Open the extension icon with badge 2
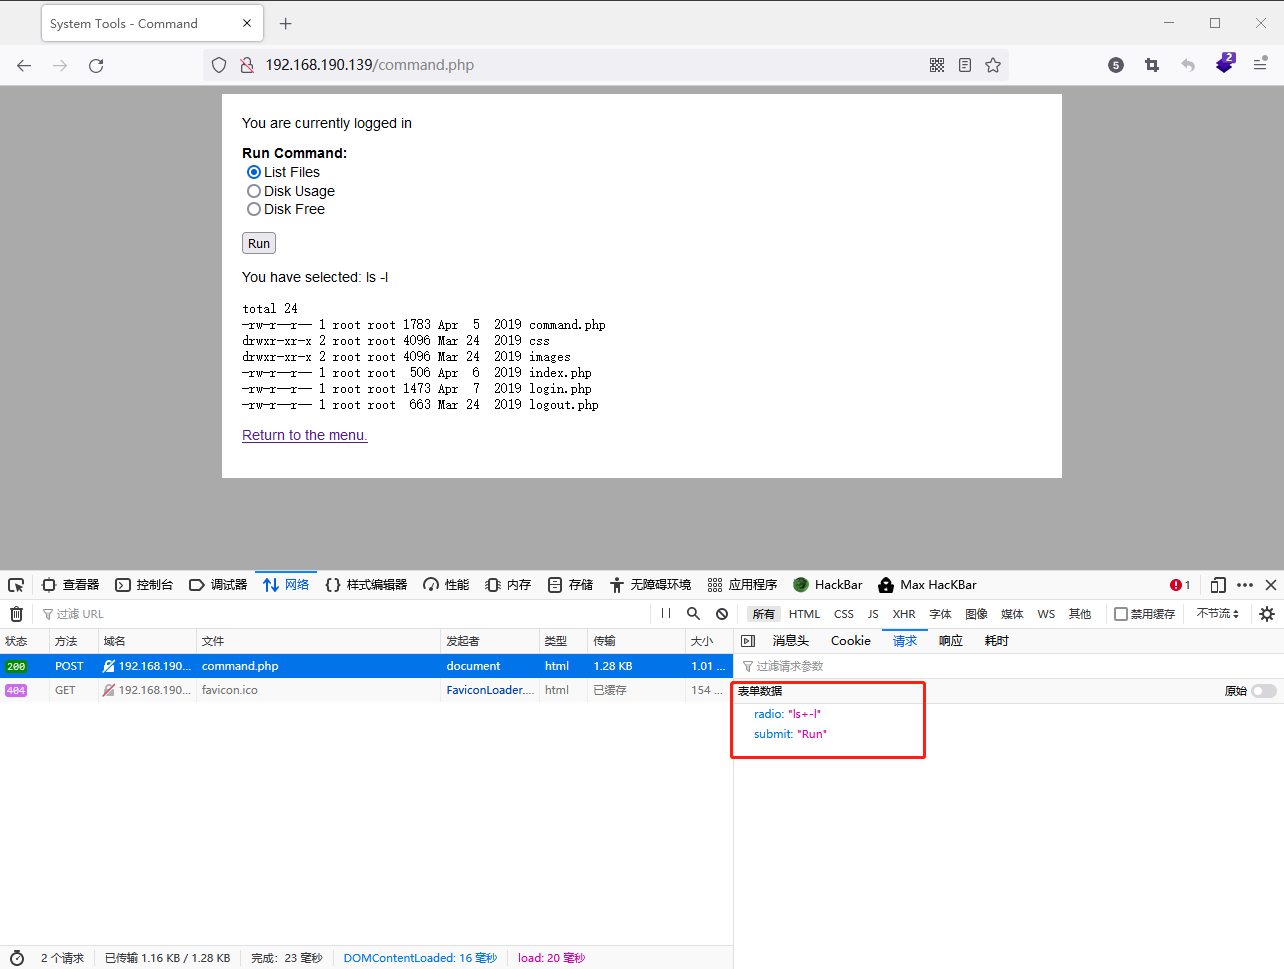This screenshot has height=969, width=1284. (1225, 64)
